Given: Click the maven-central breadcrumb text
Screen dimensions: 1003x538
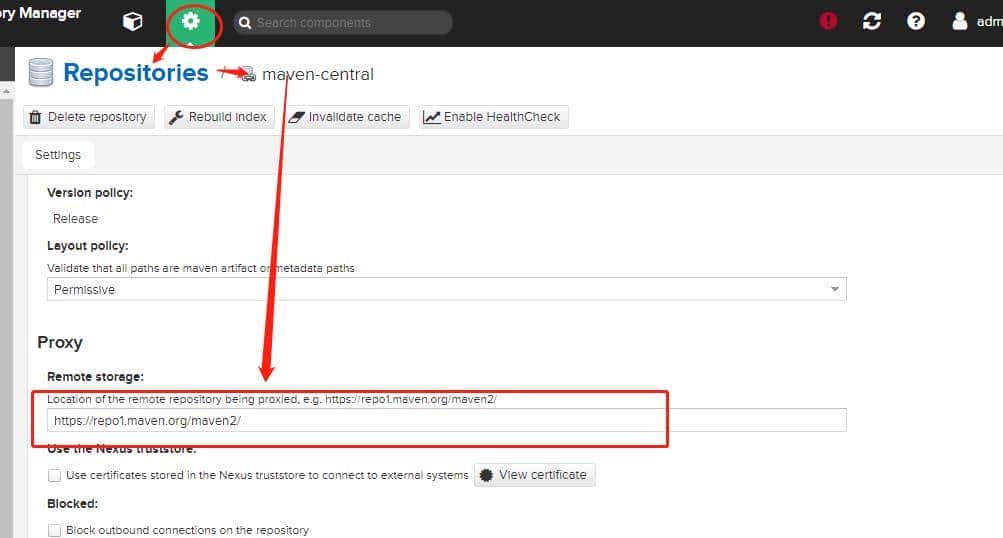Looking at the screenshot, I should [318, 74].
